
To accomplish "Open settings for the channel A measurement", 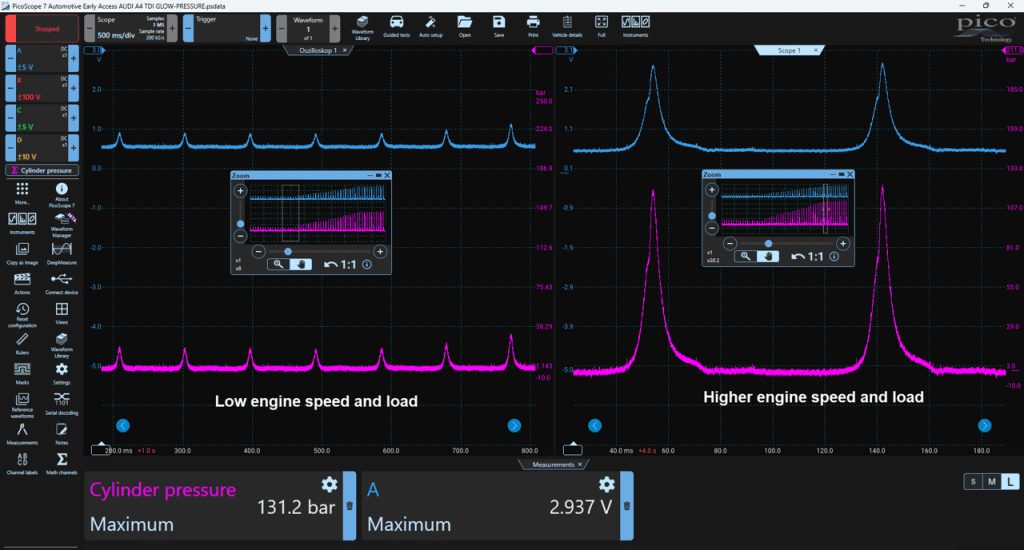I will point(607,484).
